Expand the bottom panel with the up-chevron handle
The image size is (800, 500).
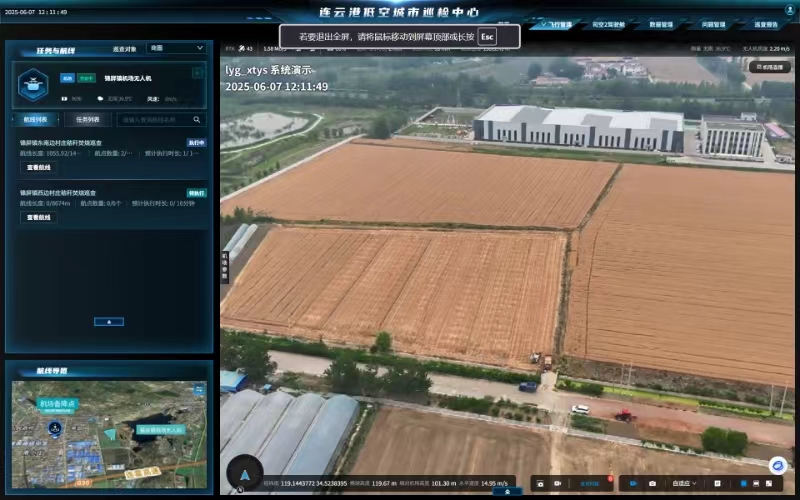click(x=507, y=491)
